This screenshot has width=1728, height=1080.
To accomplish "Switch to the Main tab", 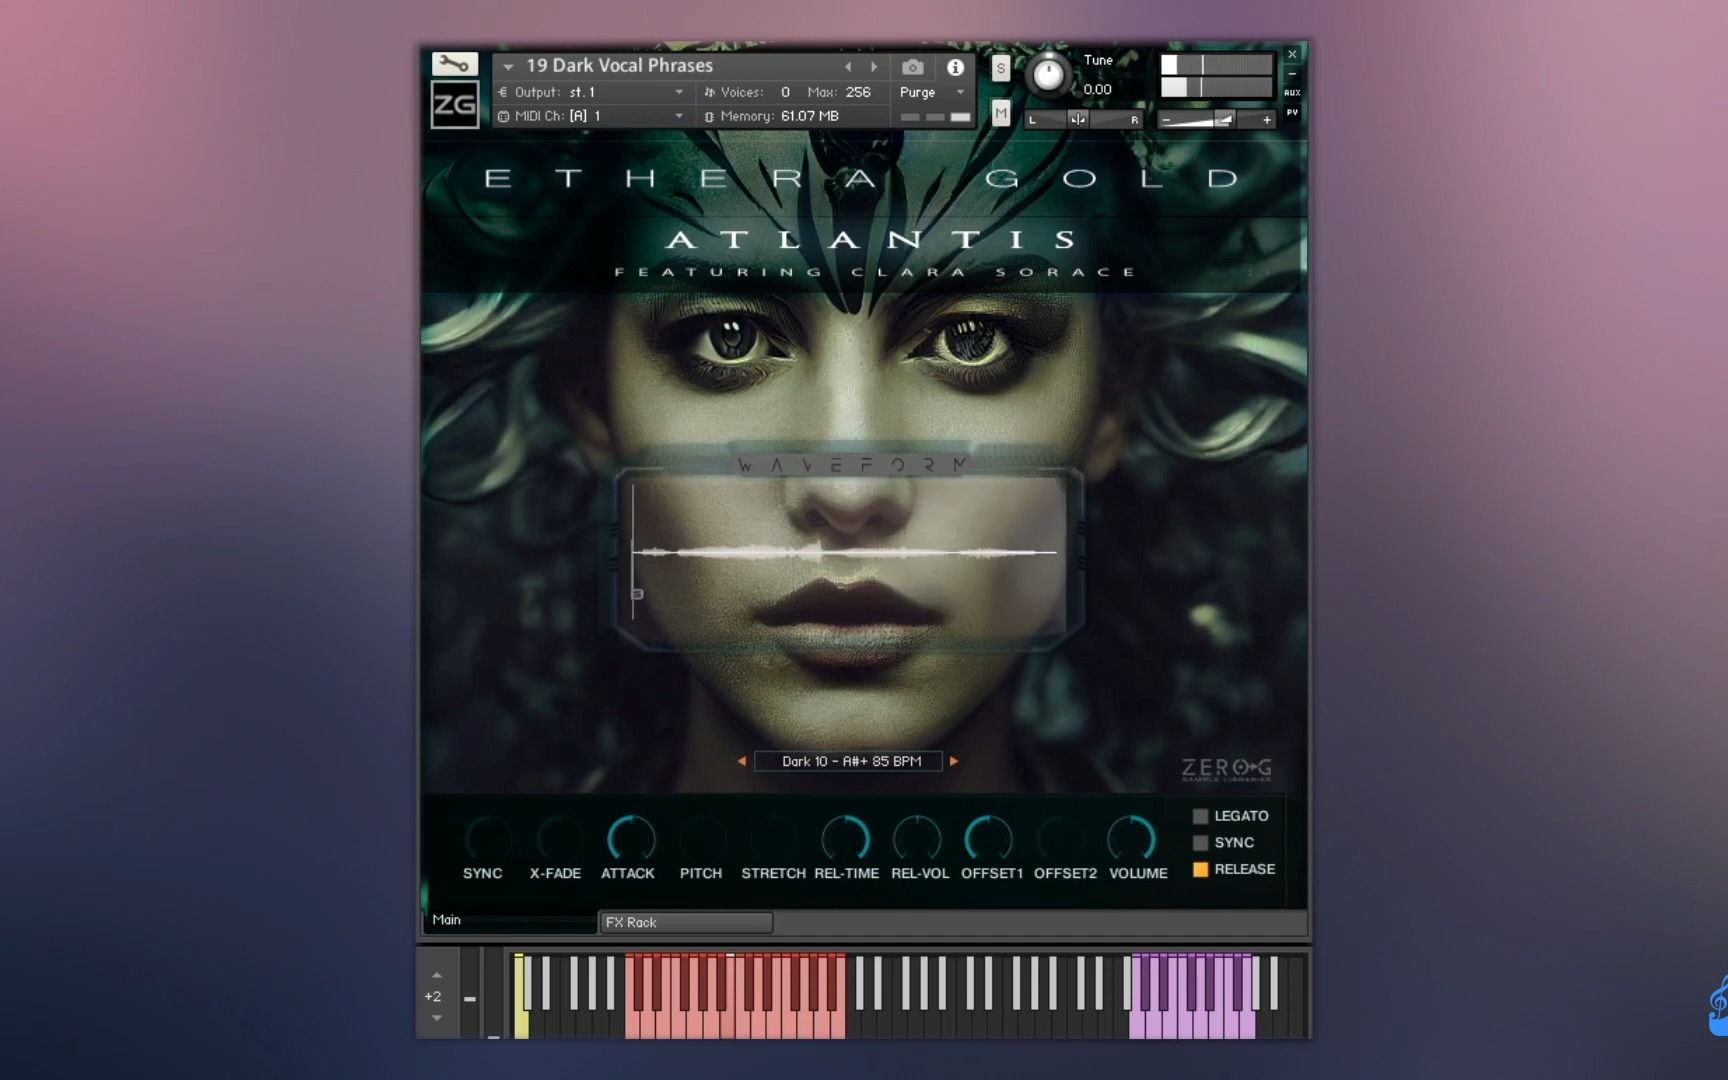I will pyautogui.click(x=509, y=921).
